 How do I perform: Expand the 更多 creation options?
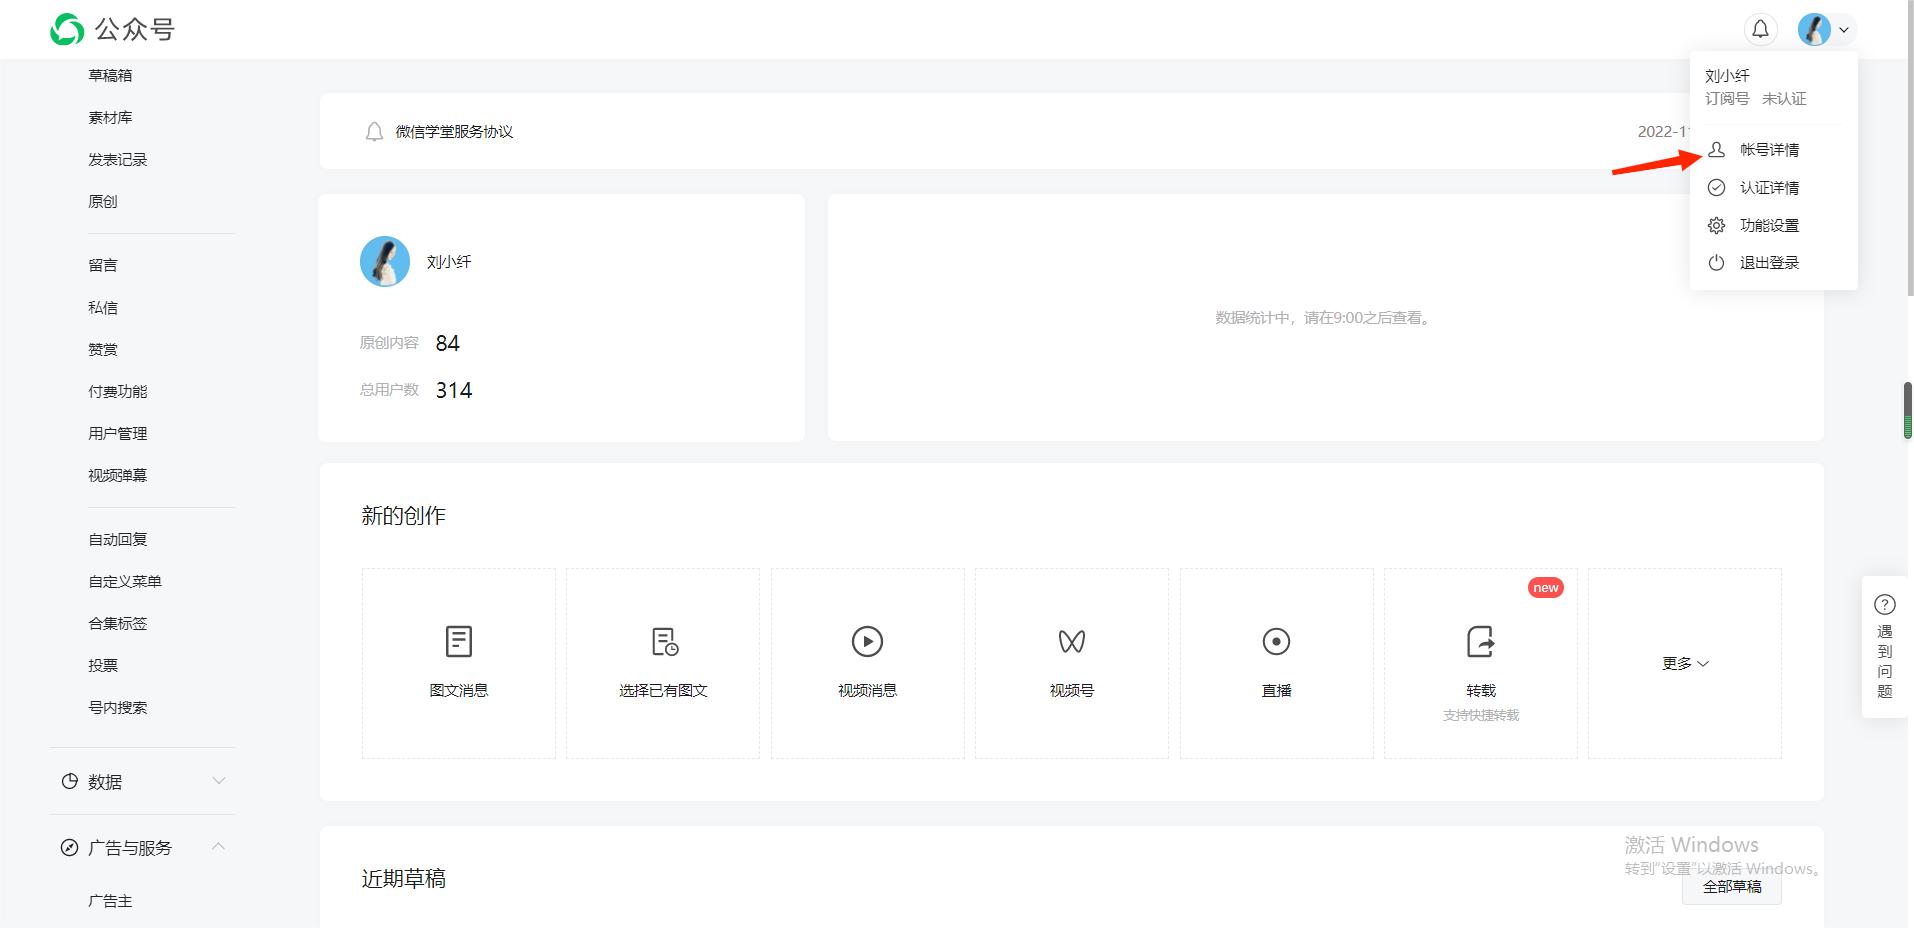pos(1684,662)
